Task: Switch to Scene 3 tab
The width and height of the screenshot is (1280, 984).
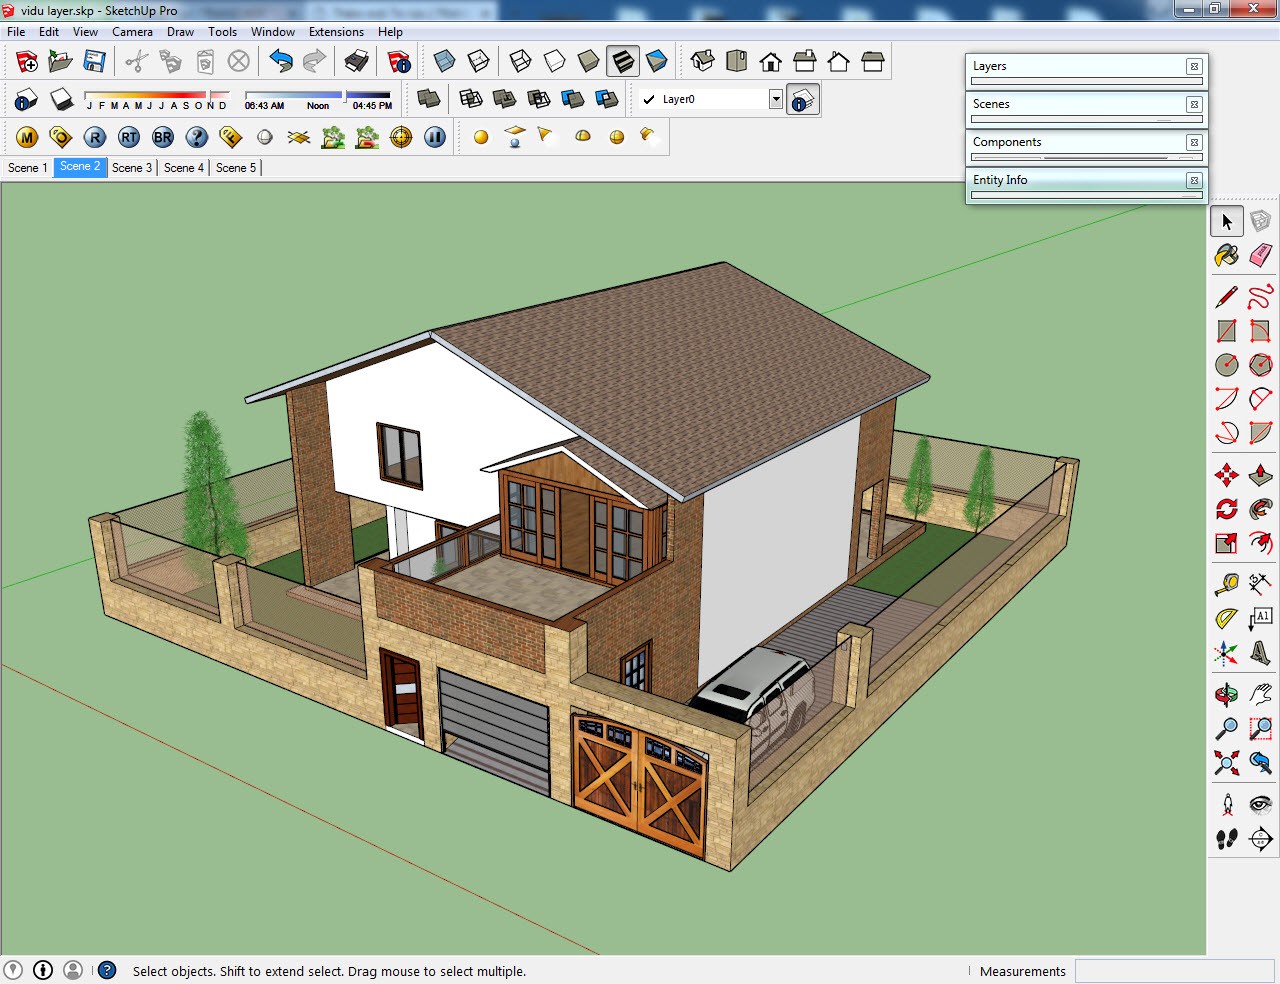Action: [132, 168]
